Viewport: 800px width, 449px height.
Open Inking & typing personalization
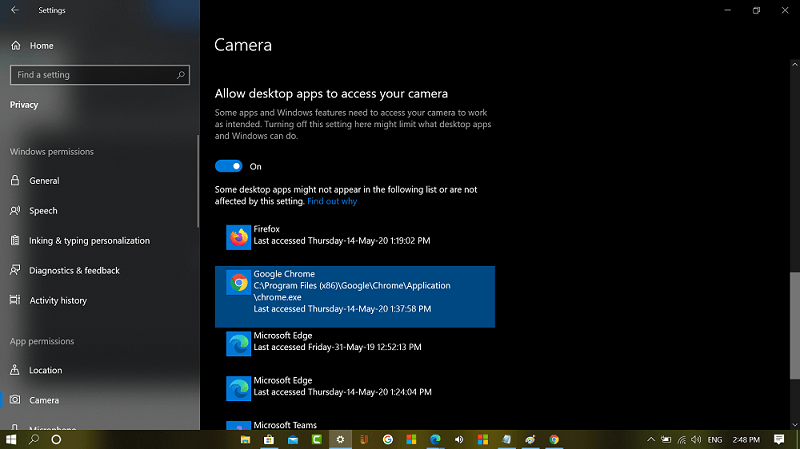tap(89, 241)
